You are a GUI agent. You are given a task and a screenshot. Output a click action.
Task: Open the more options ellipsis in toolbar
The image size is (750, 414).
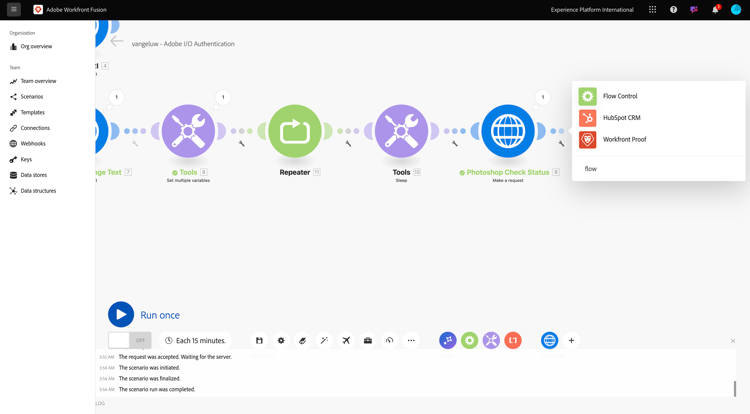[411, 340]
